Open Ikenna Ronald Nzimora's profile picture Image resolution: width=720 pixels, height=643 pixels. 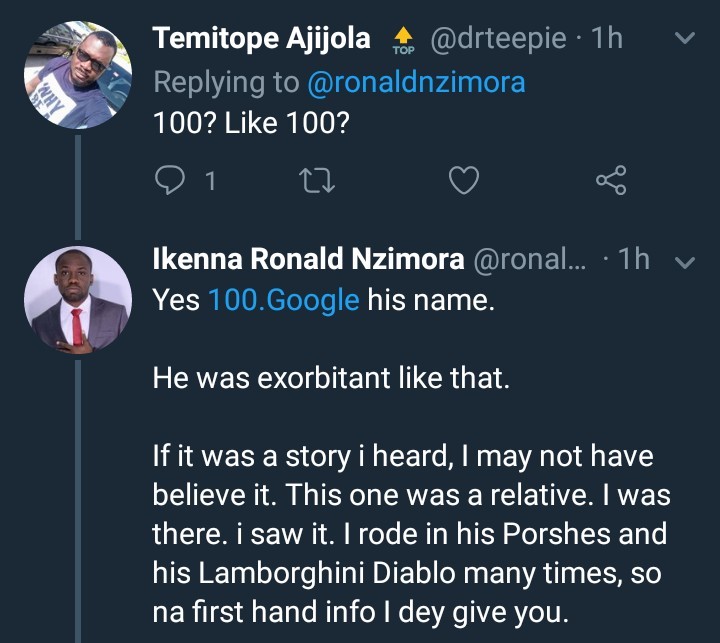tap(77, 299)
